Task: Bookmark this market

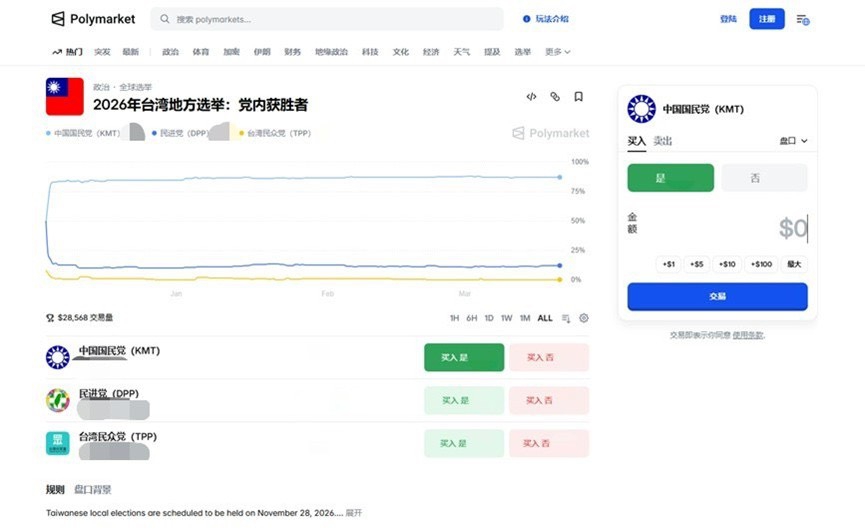Action: [578, 97]
